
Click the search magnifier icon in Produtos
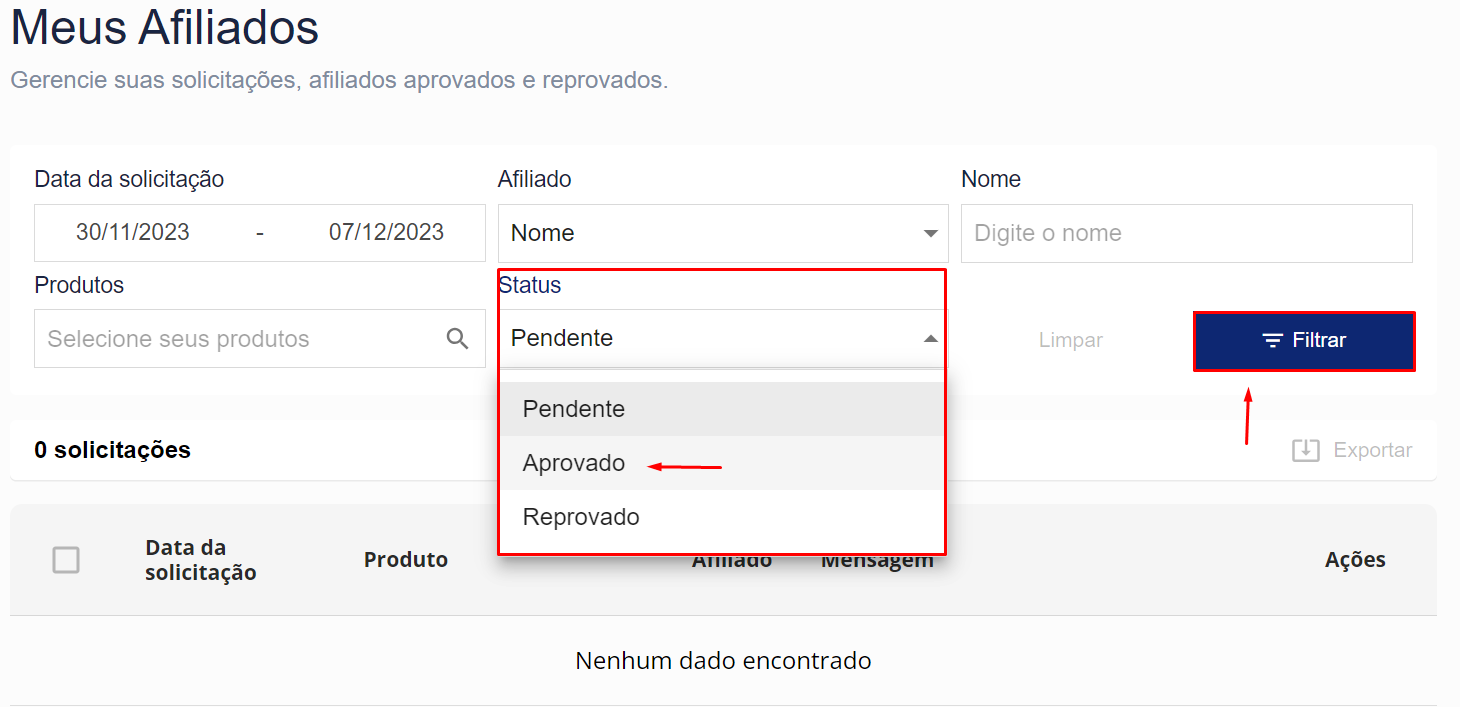click(457, 339)
